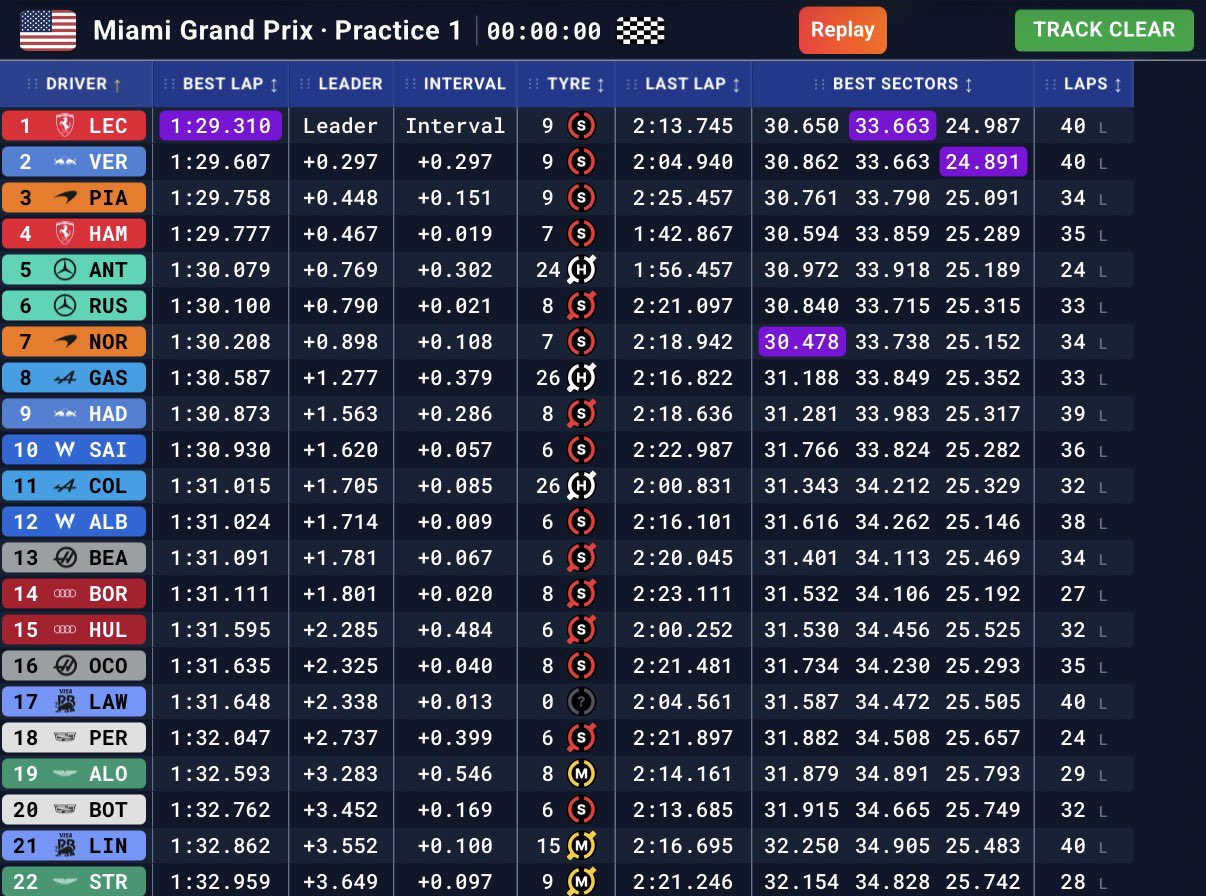The height and width of the screenshot is (896, 1206).
Task: Select the BOR driver badge
Action: point(74,594)
